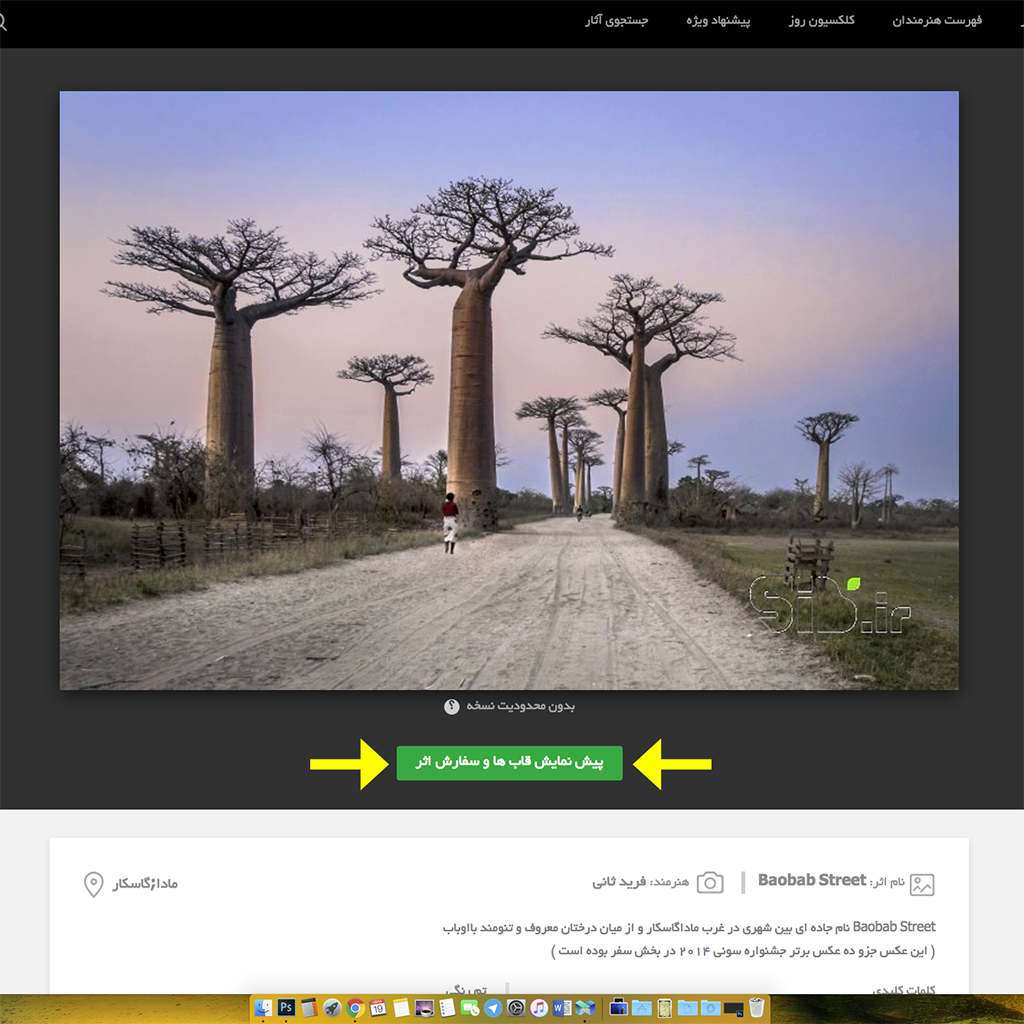Open the Trash in the dock
The height and width of the screenshot is (1024, 1024).
[756, 1008]
